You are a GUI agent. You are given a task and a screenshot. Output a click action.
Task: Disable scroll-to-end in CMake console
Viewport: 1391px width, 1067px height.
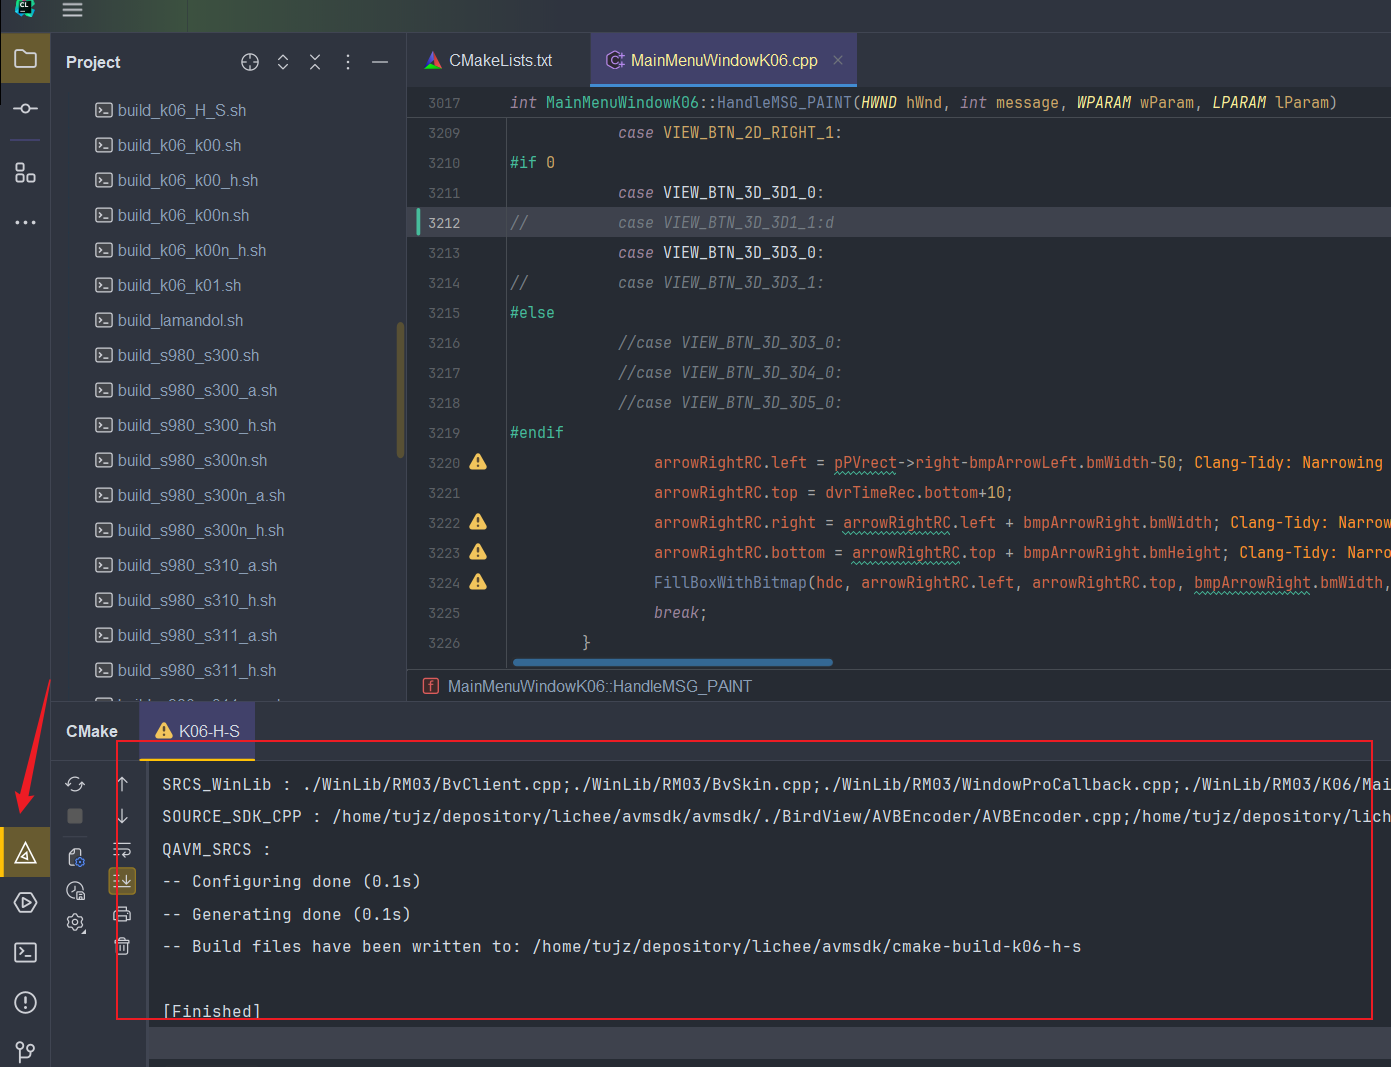point(122,880)
